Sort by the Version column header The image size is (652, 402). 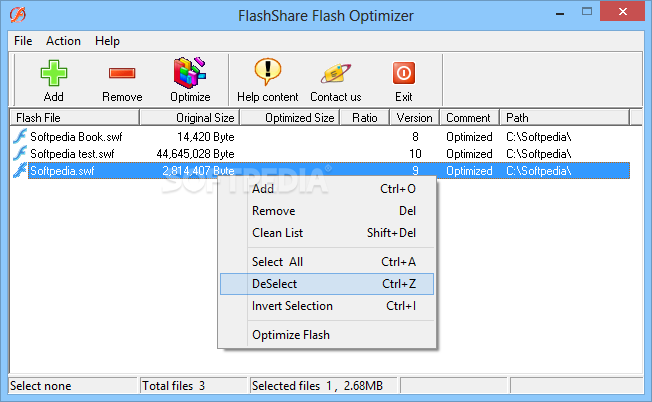(415, 118)
